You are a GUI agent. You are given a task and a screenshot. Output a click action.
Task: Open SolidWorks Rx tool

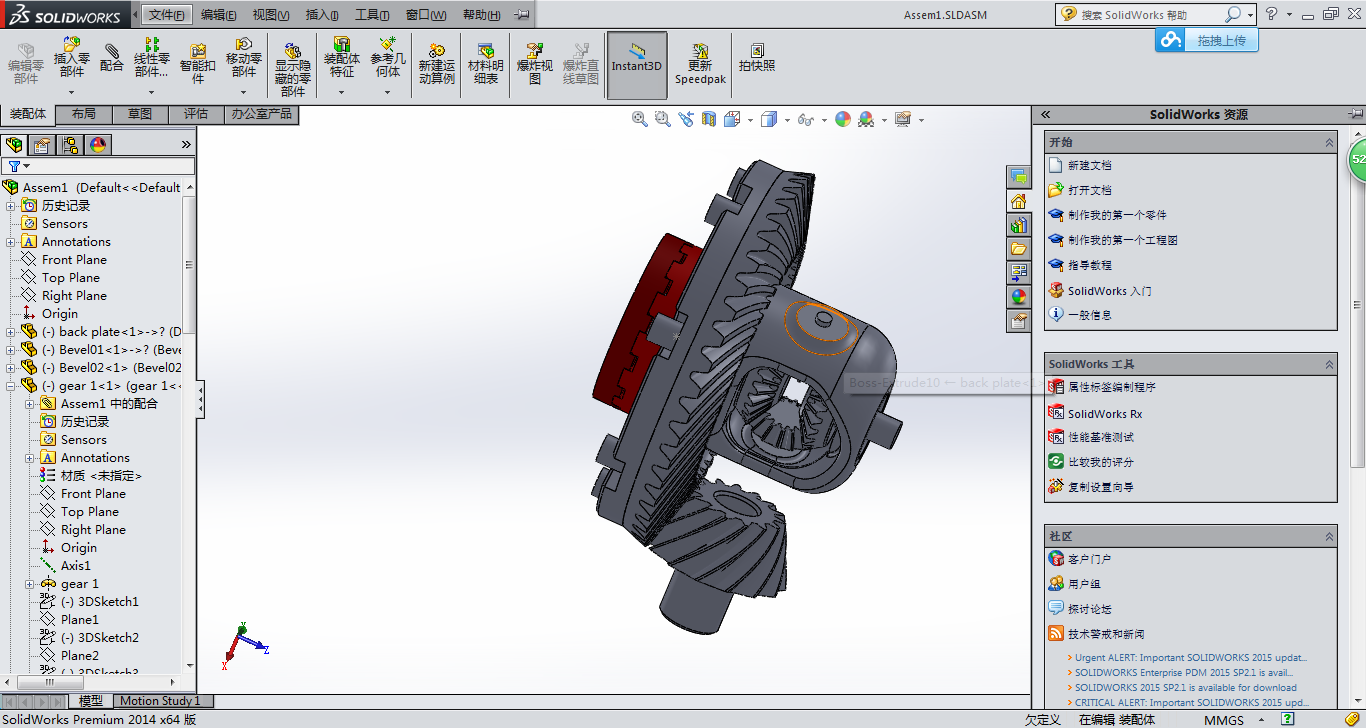[x=1105, y=413]
